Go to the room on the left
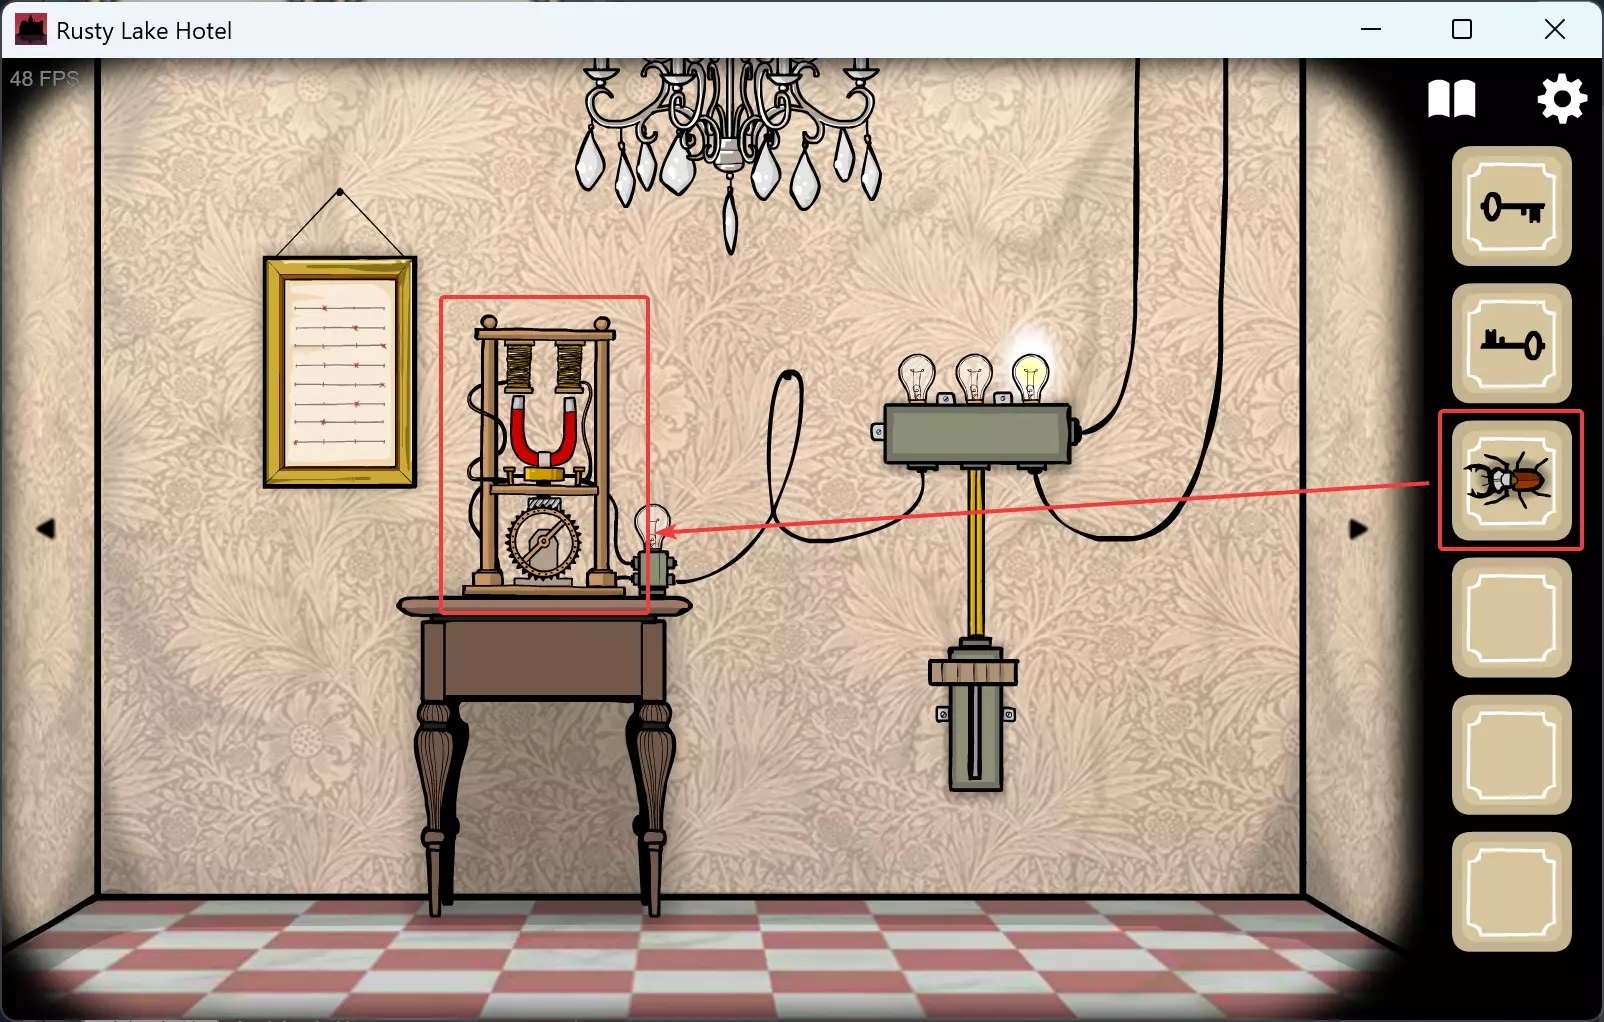 45,529
